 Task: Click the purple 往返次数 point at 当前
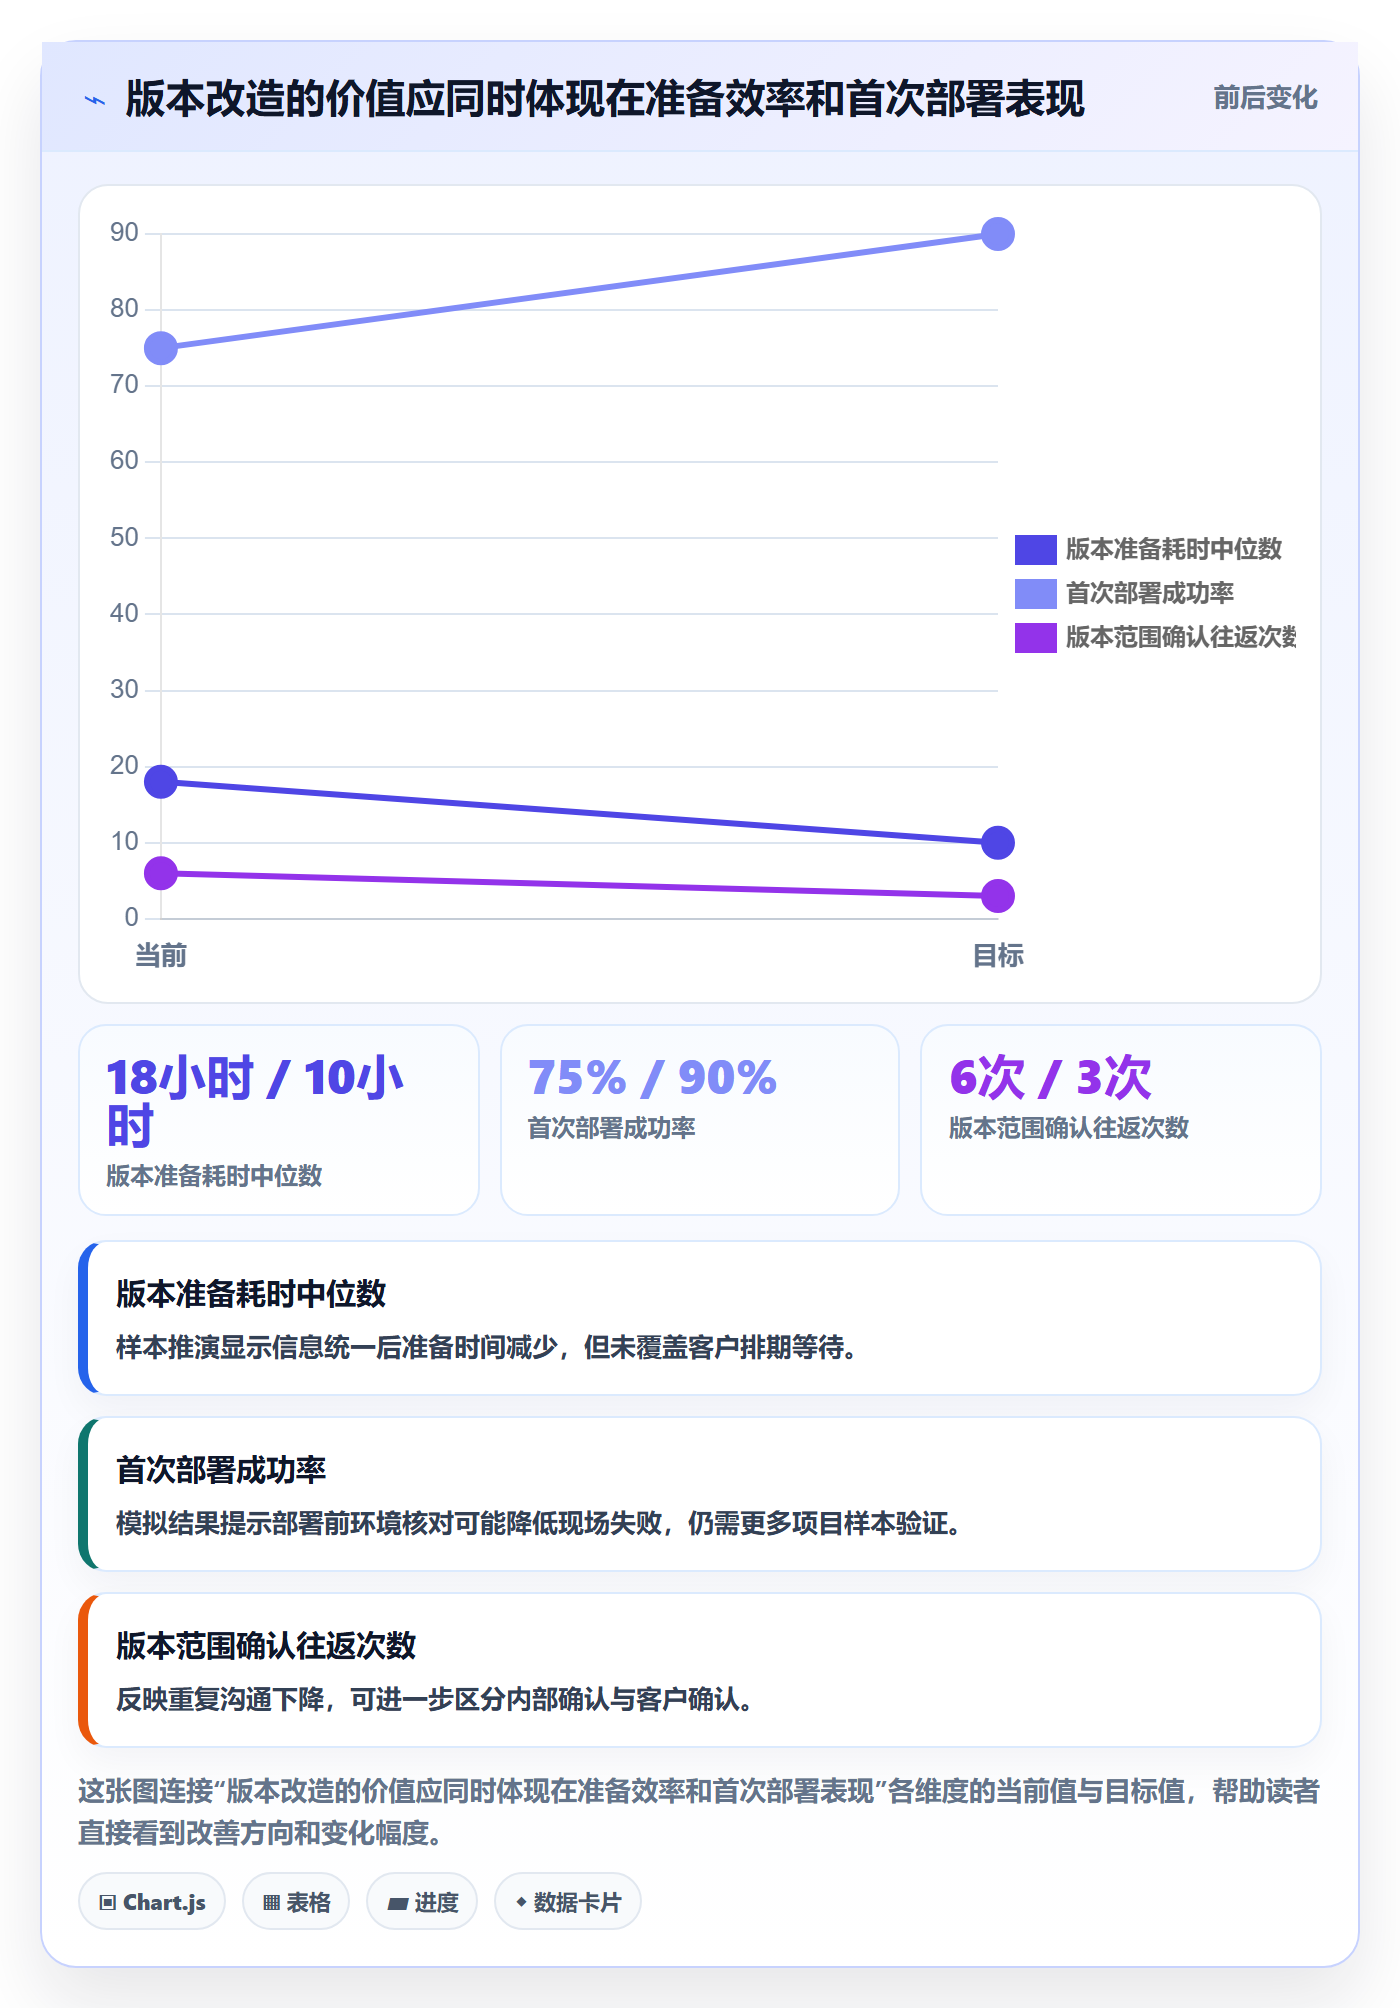pyautogui.click(x=161, y=873)
